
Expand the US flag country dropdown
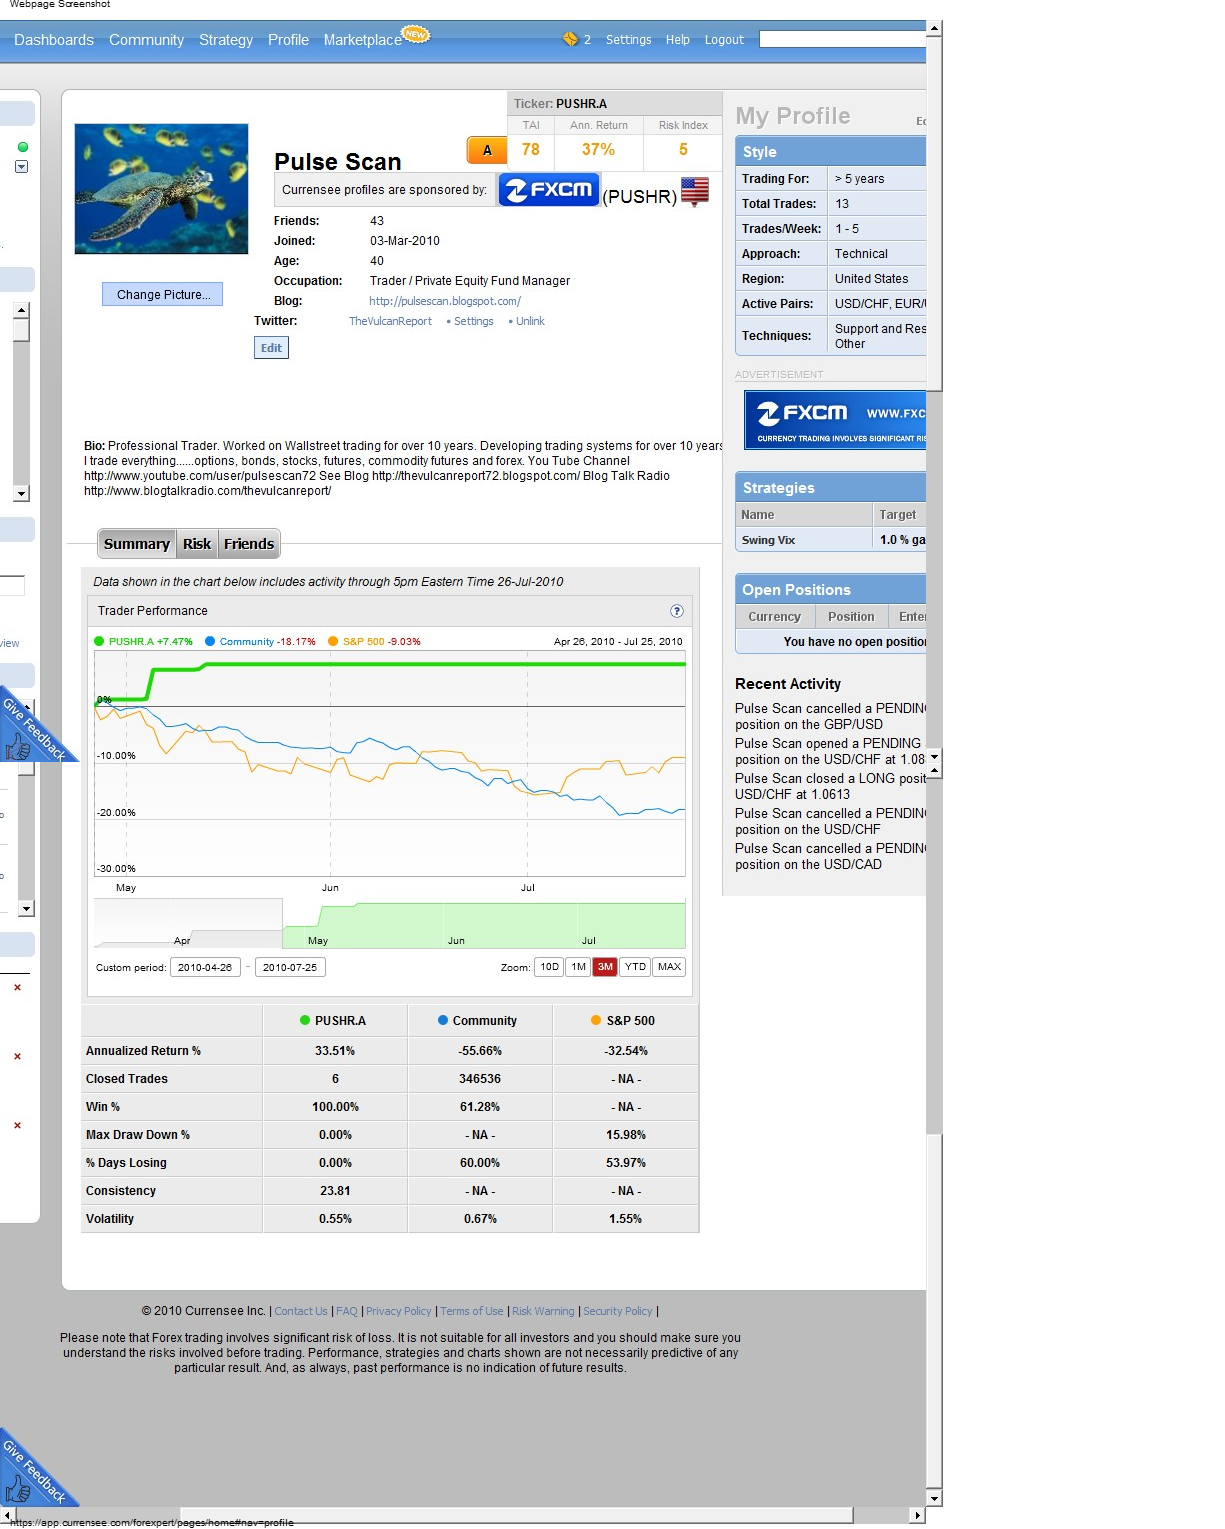tap(695, 191)
